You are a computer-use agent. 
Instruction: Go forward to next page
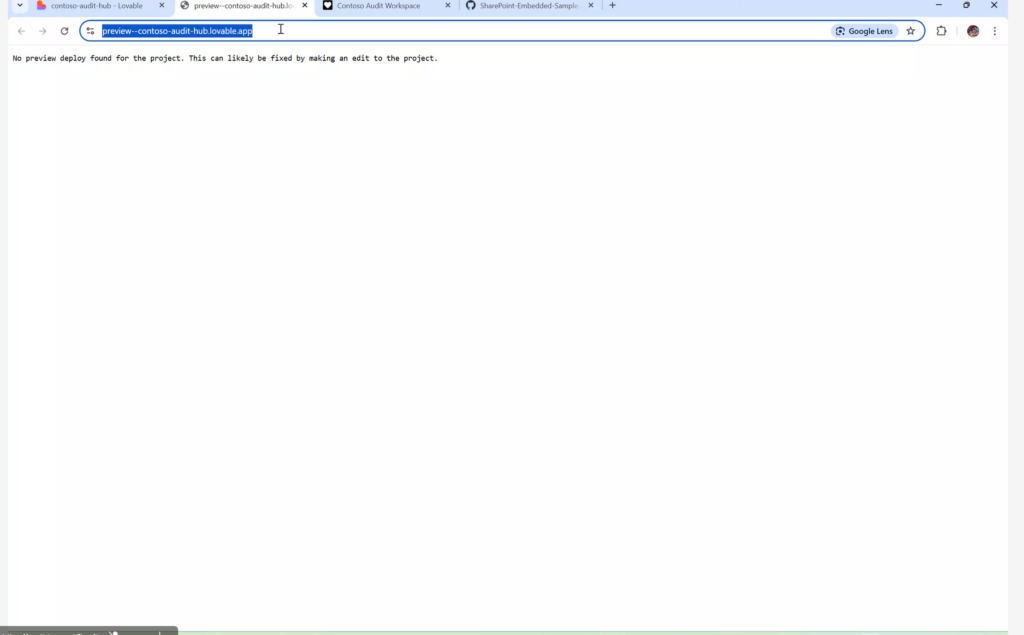pyautogui.click(x=42, y=31)
